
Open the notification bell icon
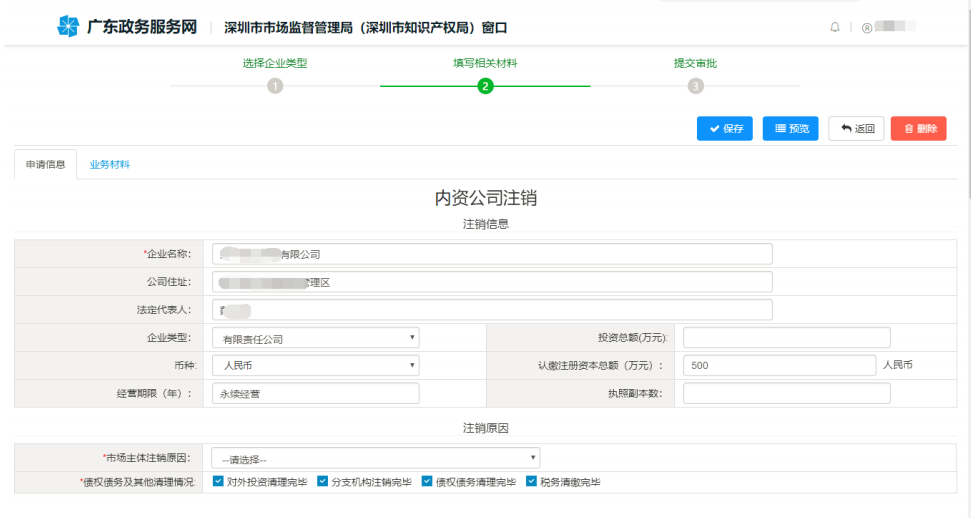(x=835, y=27)
